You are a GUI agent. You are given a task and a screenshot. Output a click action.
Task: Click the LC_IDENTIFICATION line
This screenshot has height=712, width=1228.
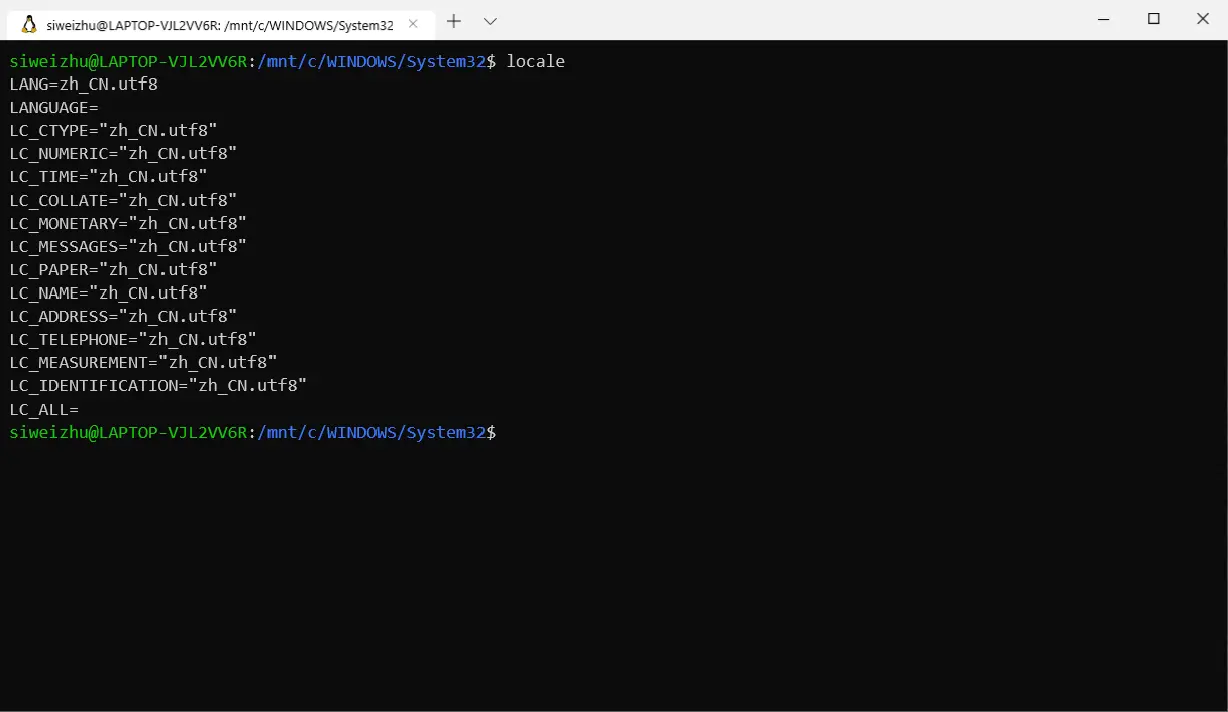point(158,385)
